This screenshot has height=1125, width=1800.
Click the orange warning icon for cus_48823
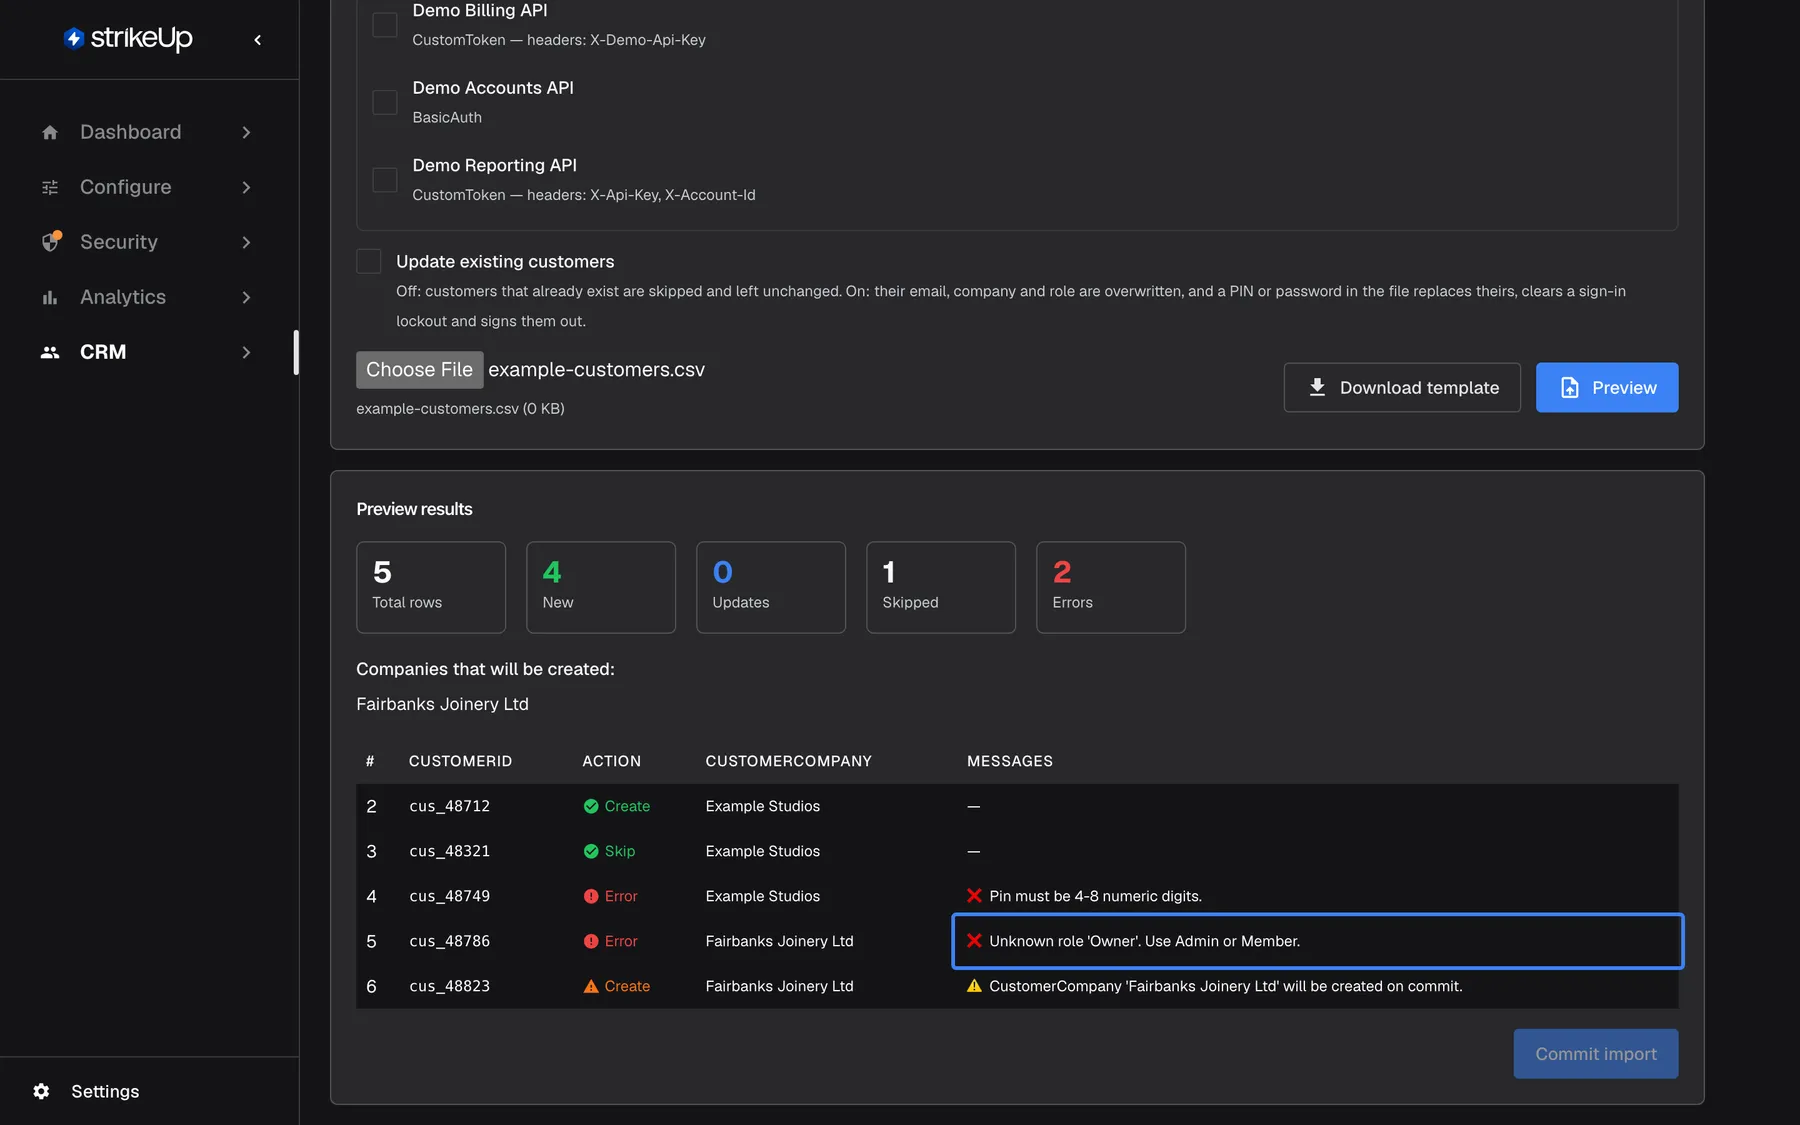[x=591, y=987]
